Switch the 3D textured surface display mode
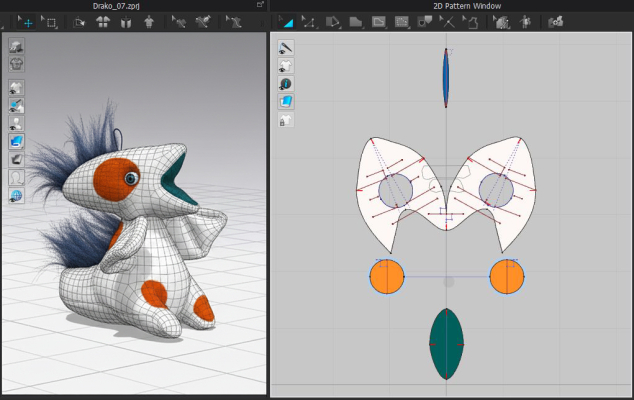 pyautogui.click(x=17, y=142)
